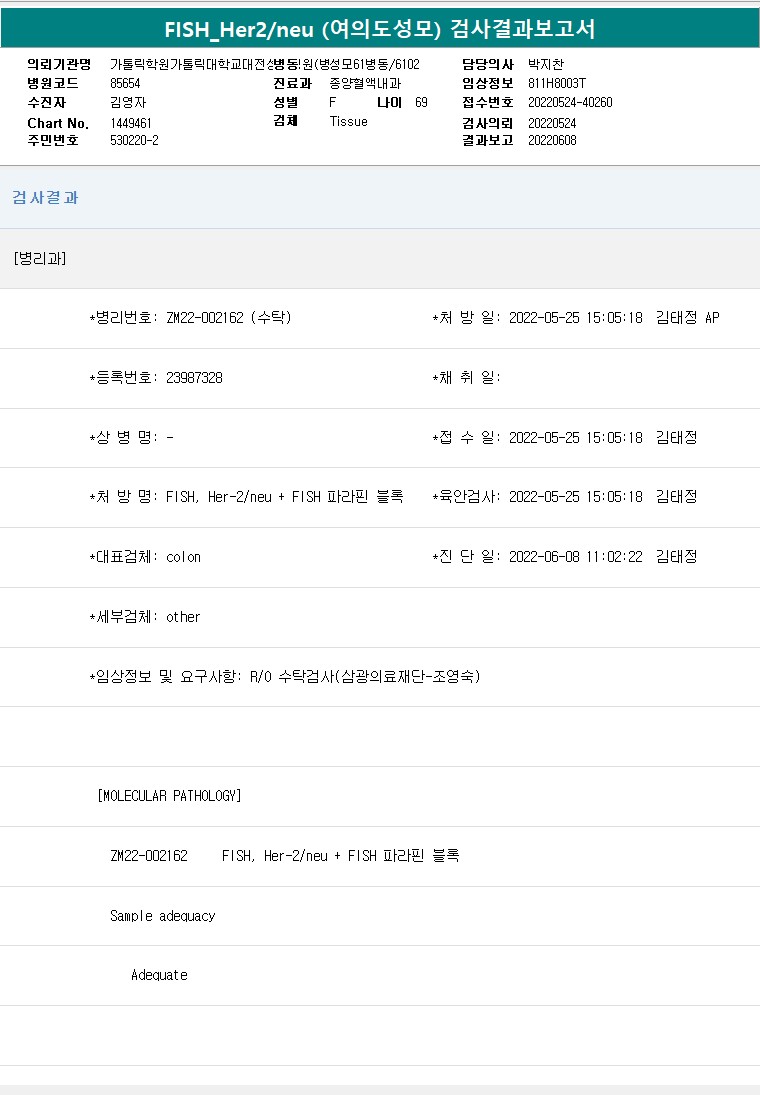
Task: Select specimen type Tissue in header
Action: coord(348,121)
